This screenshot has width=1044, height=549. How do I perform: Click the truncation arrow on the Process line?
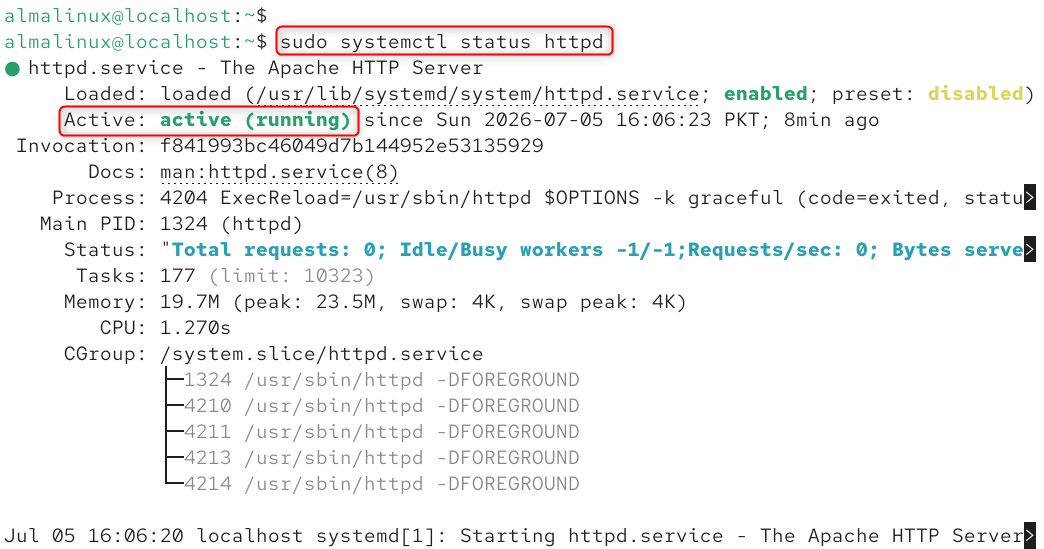[x=1029, y=198]
